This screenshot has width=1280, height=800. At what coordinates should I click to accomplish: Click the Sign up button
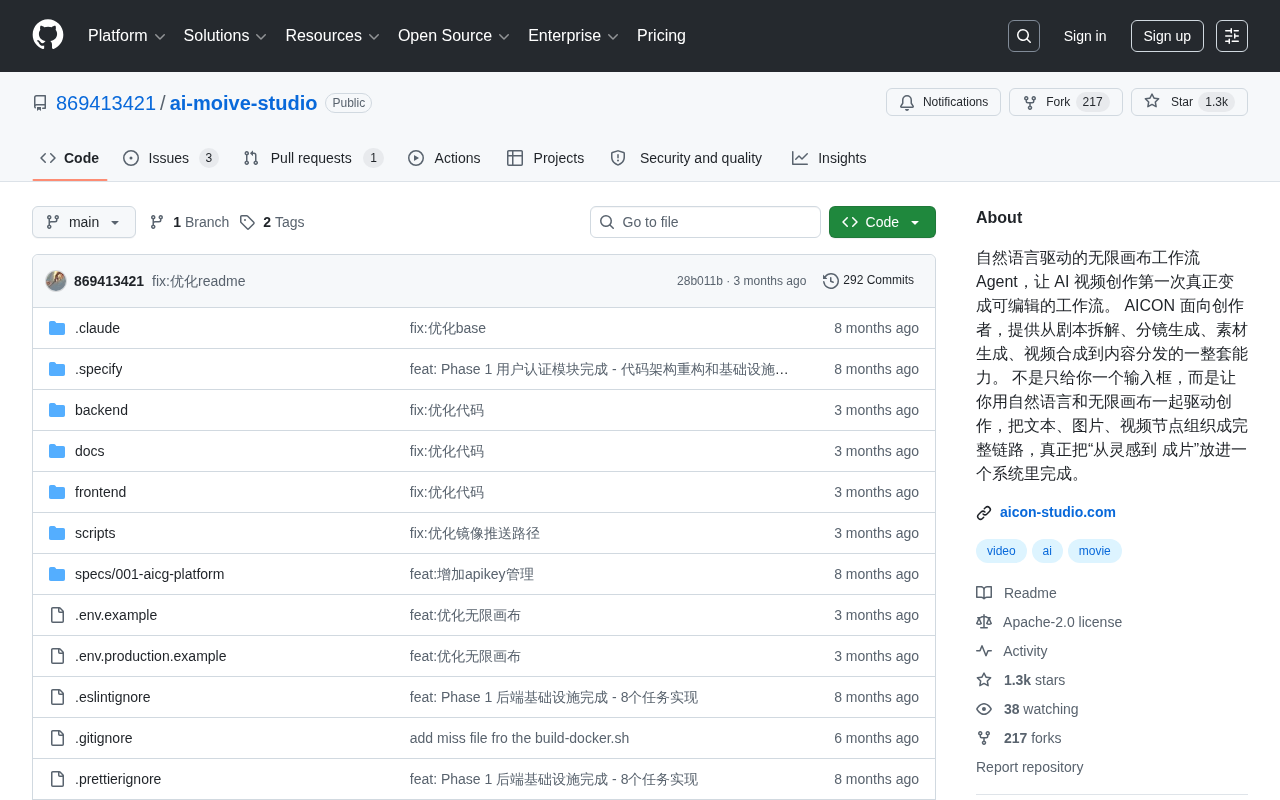(x=1167, y=36)
